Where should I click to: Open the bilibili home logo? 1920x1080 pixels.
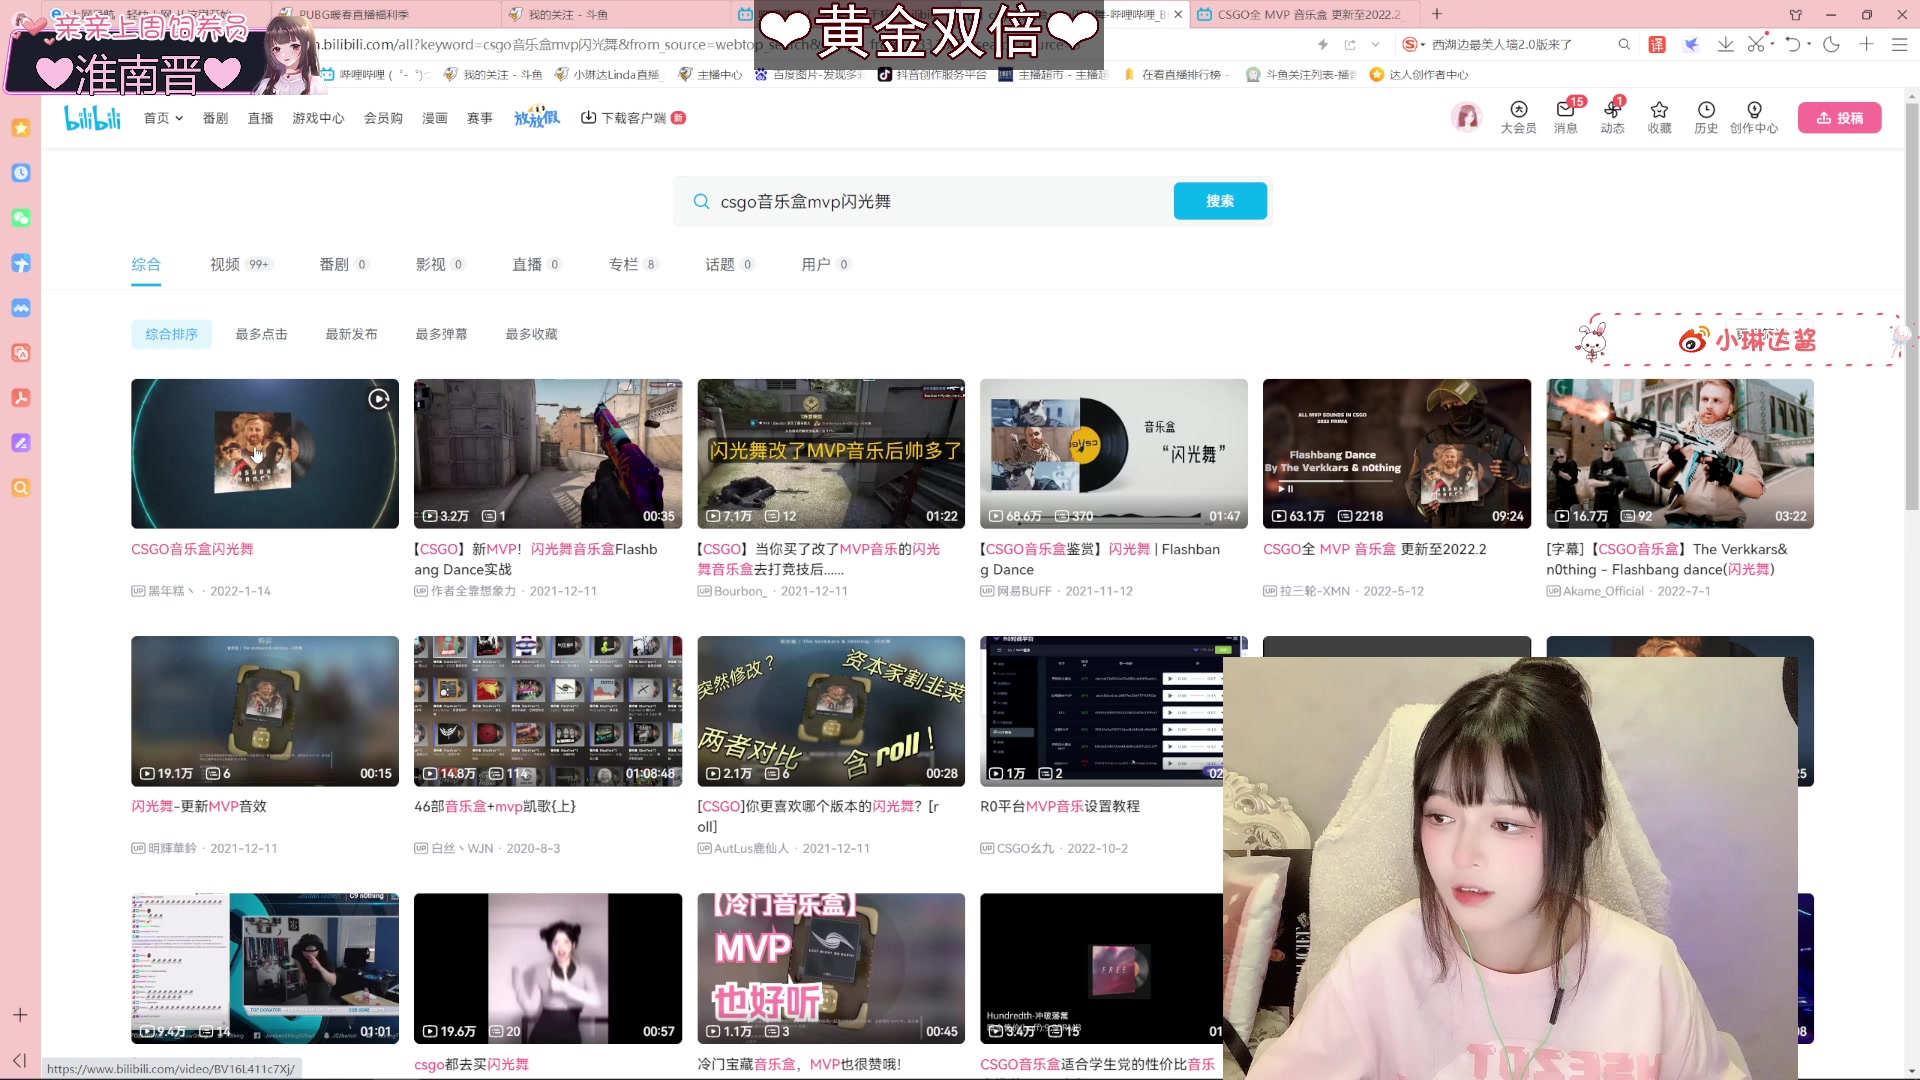point(92,118)
